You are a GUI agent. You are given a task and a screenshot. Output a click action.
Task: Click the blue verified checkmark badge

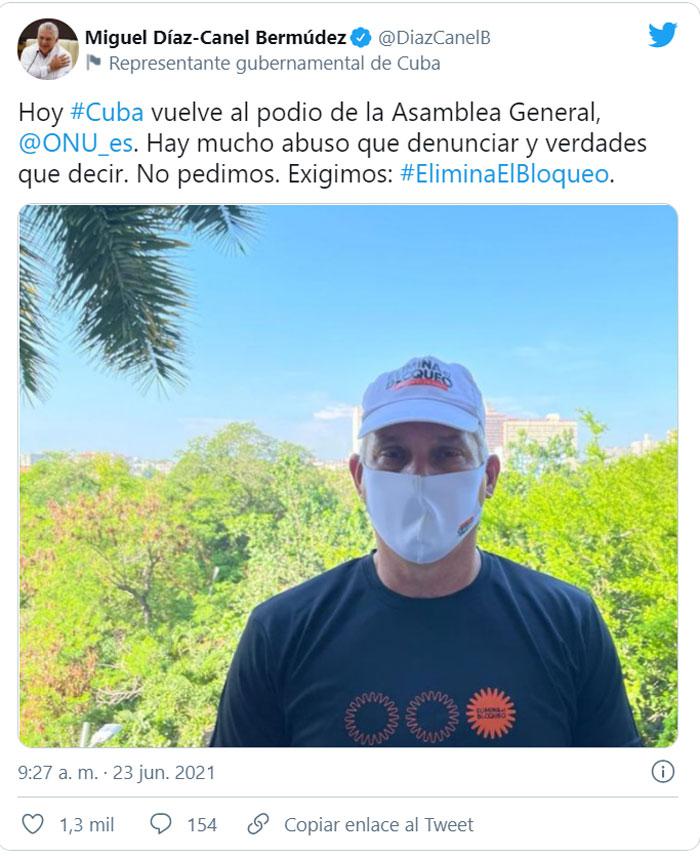click(x=361, y=38)
